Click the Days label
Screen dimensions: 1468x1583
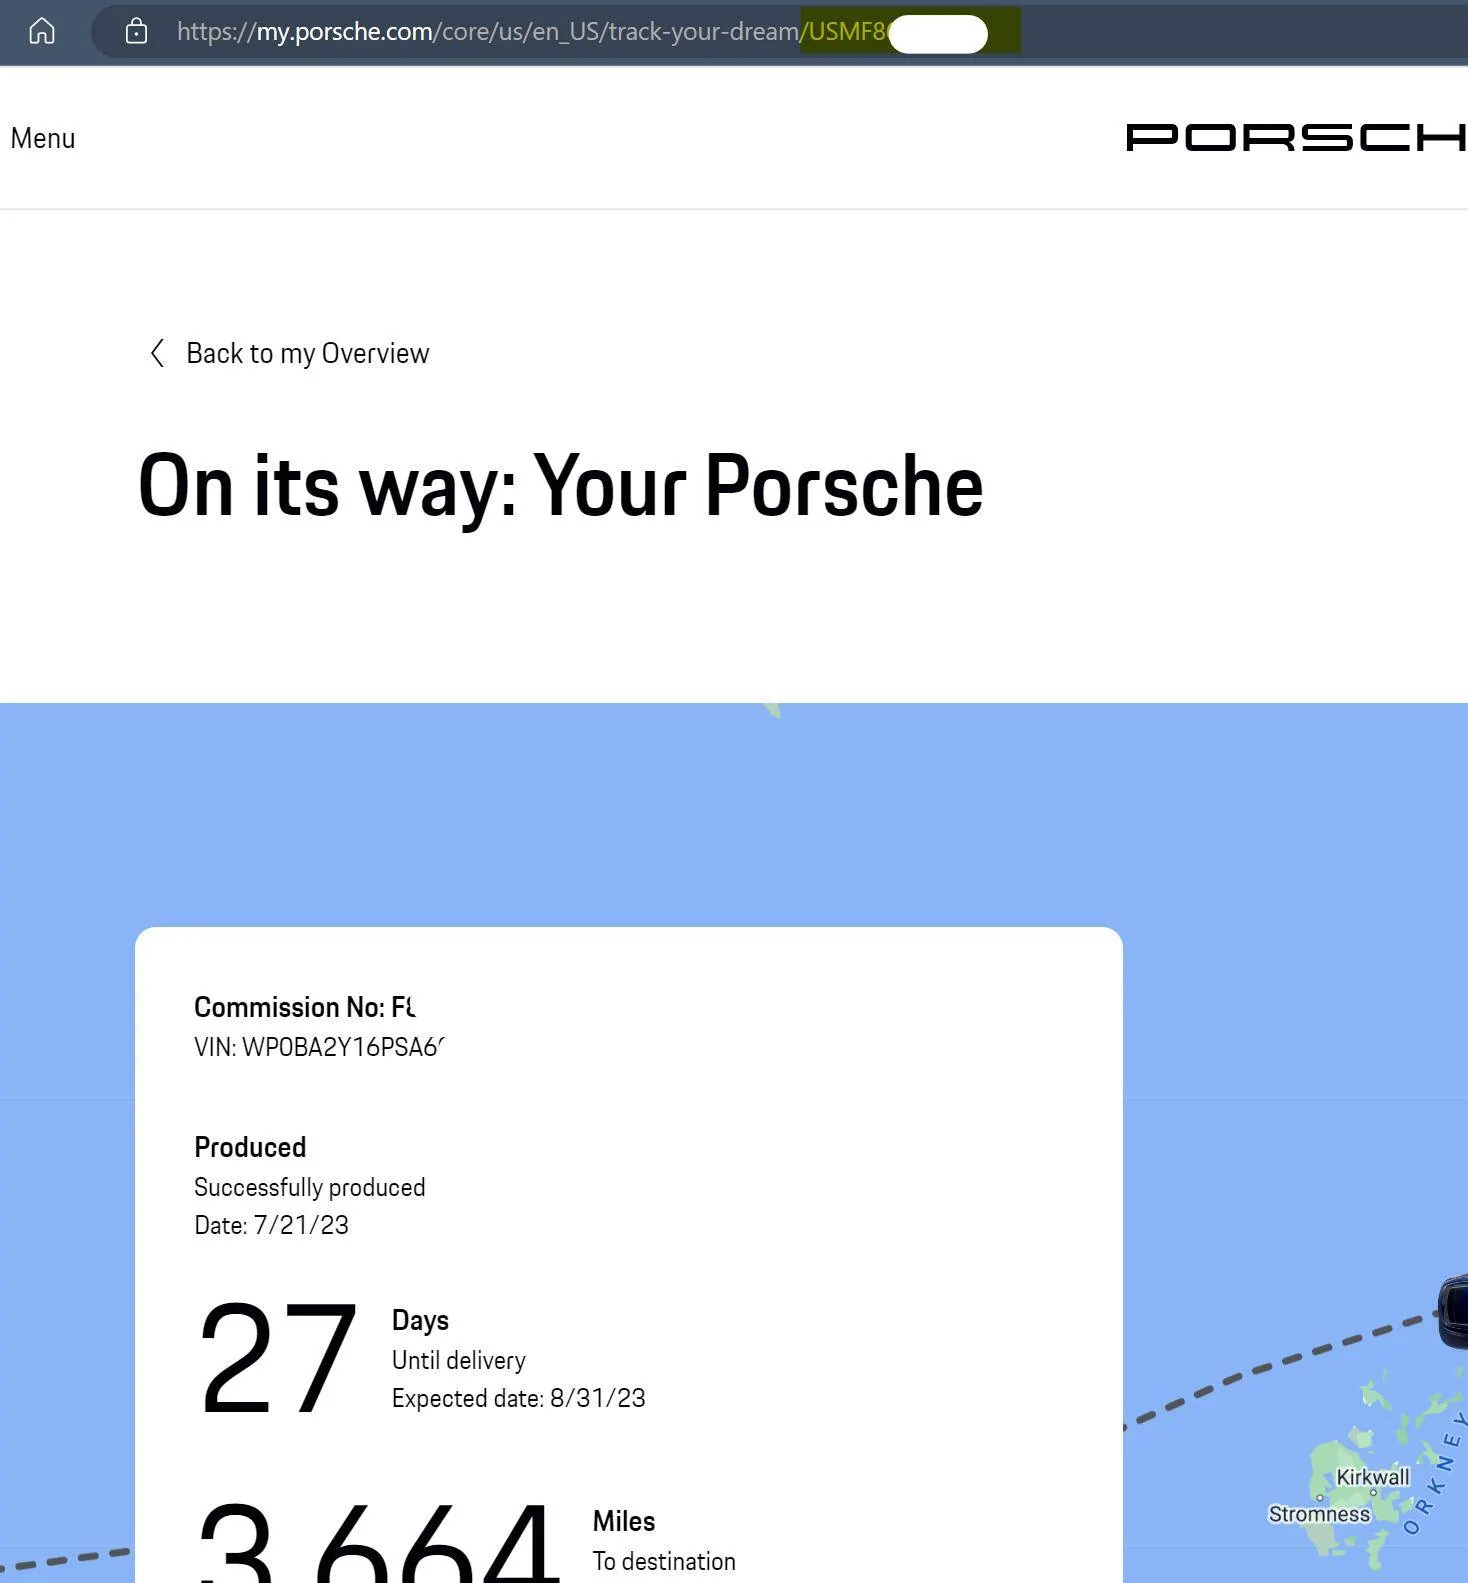420,1320
